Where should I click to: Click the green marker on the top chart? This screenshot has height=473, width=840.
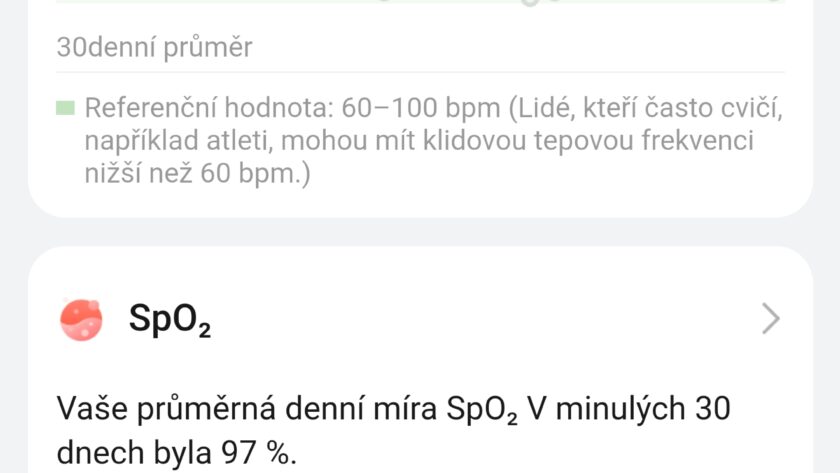click(530, 3)
